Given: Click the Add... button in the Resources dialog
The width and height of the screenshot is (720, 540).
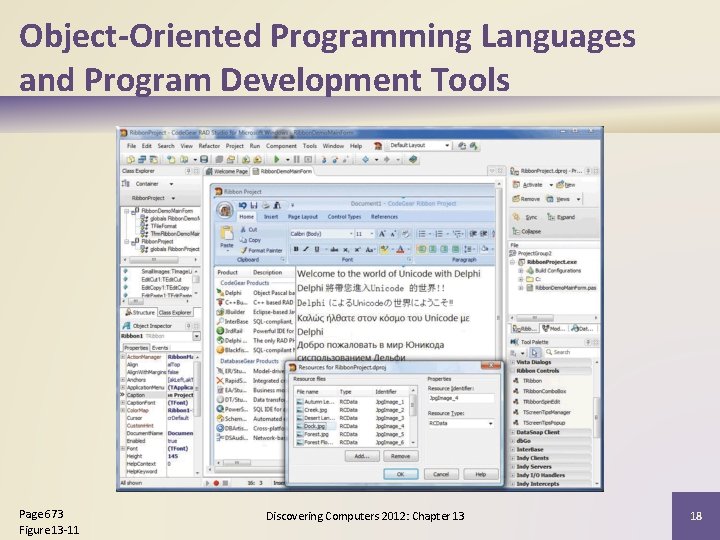Looking at the screenshot, I should point(362,456).
